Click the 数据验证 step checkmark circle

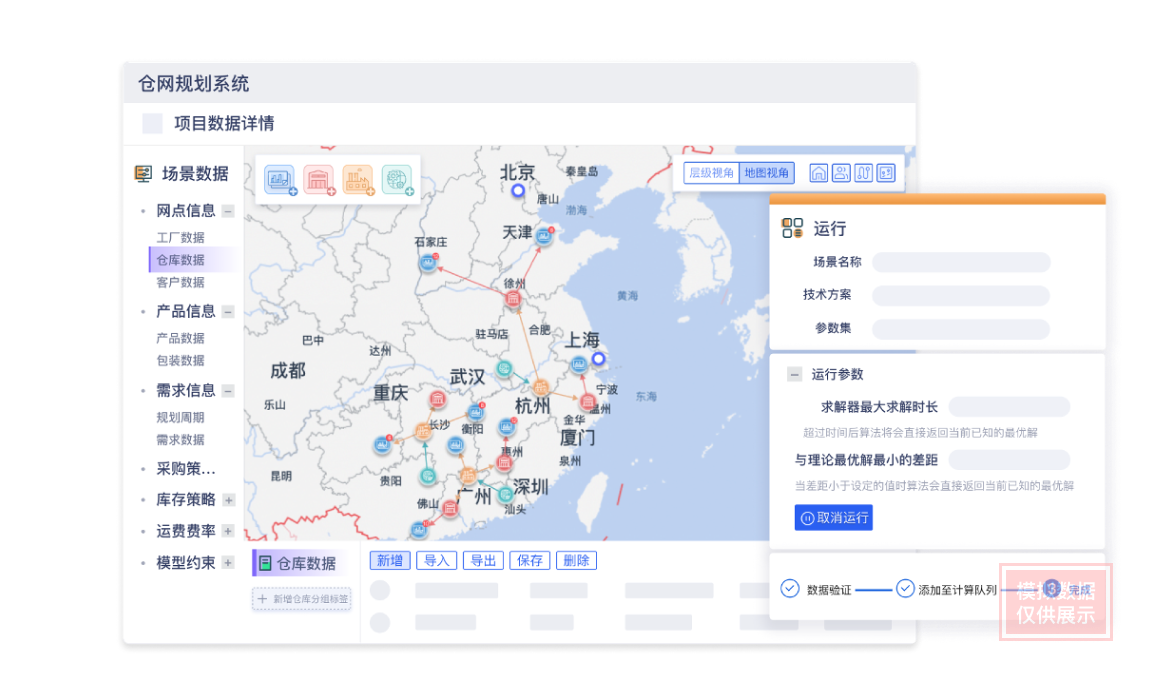789,589
